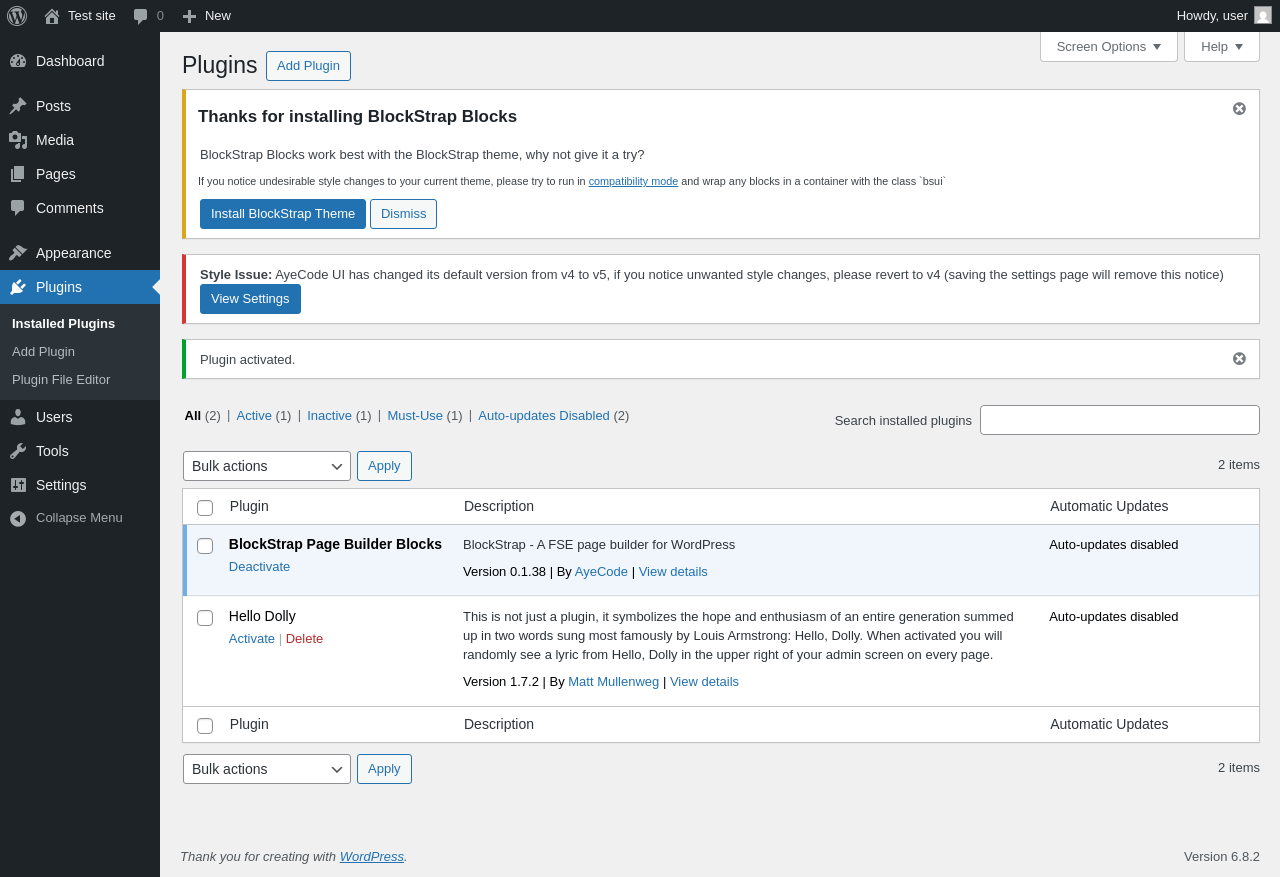The width and height of the screenshot is (1280, 877).
Task: Focus the Search installed plugins field
Action: [x=1120, y=420]
